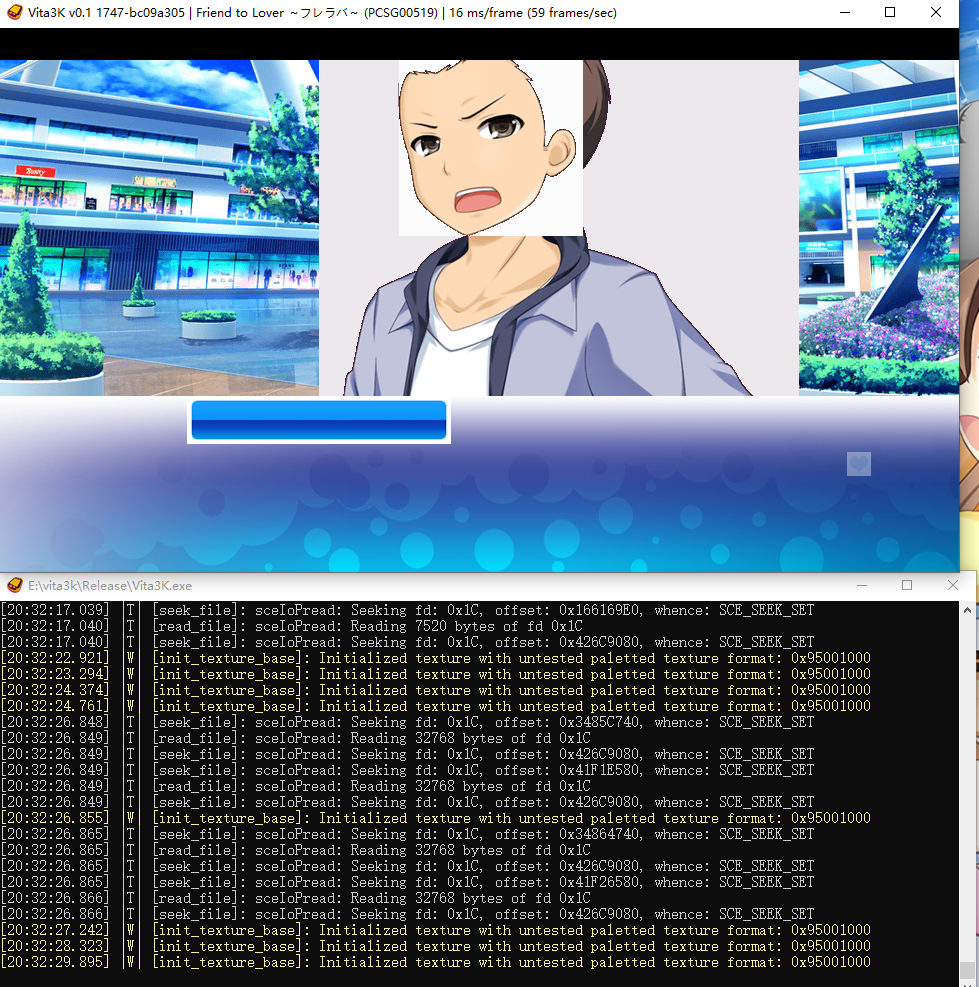The image size is (979, 987).
Task: Click the angry character's face portrait
Action: pos(490,148)
